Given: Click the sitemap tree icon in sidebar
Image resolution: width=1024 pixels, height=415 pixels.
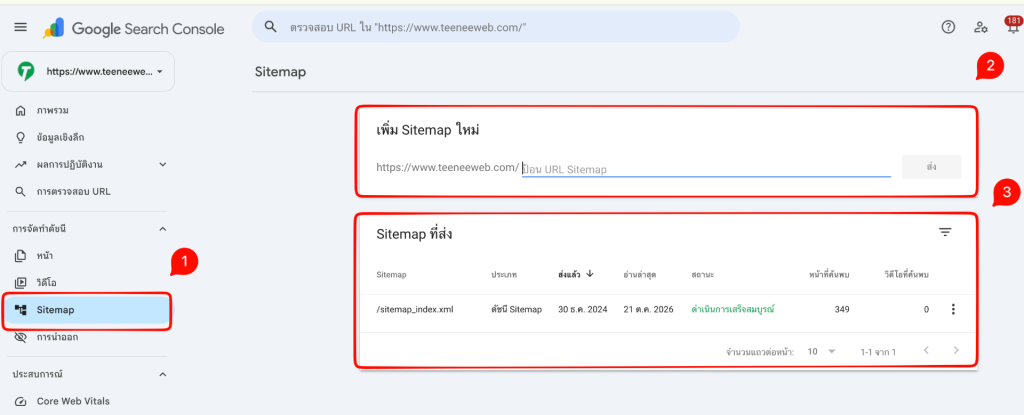Looking at the screenshot, I should pyautogui.click(x=21, y=310).
